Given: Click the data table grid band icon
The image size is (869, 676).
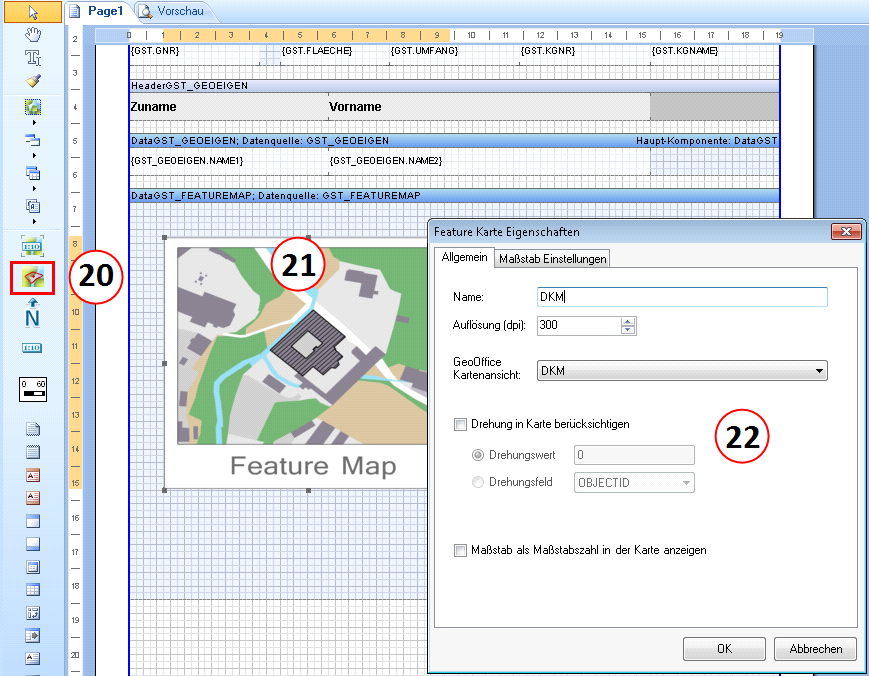Looking at the screenshot, I should pyautogui.click(x=33, y=590).
